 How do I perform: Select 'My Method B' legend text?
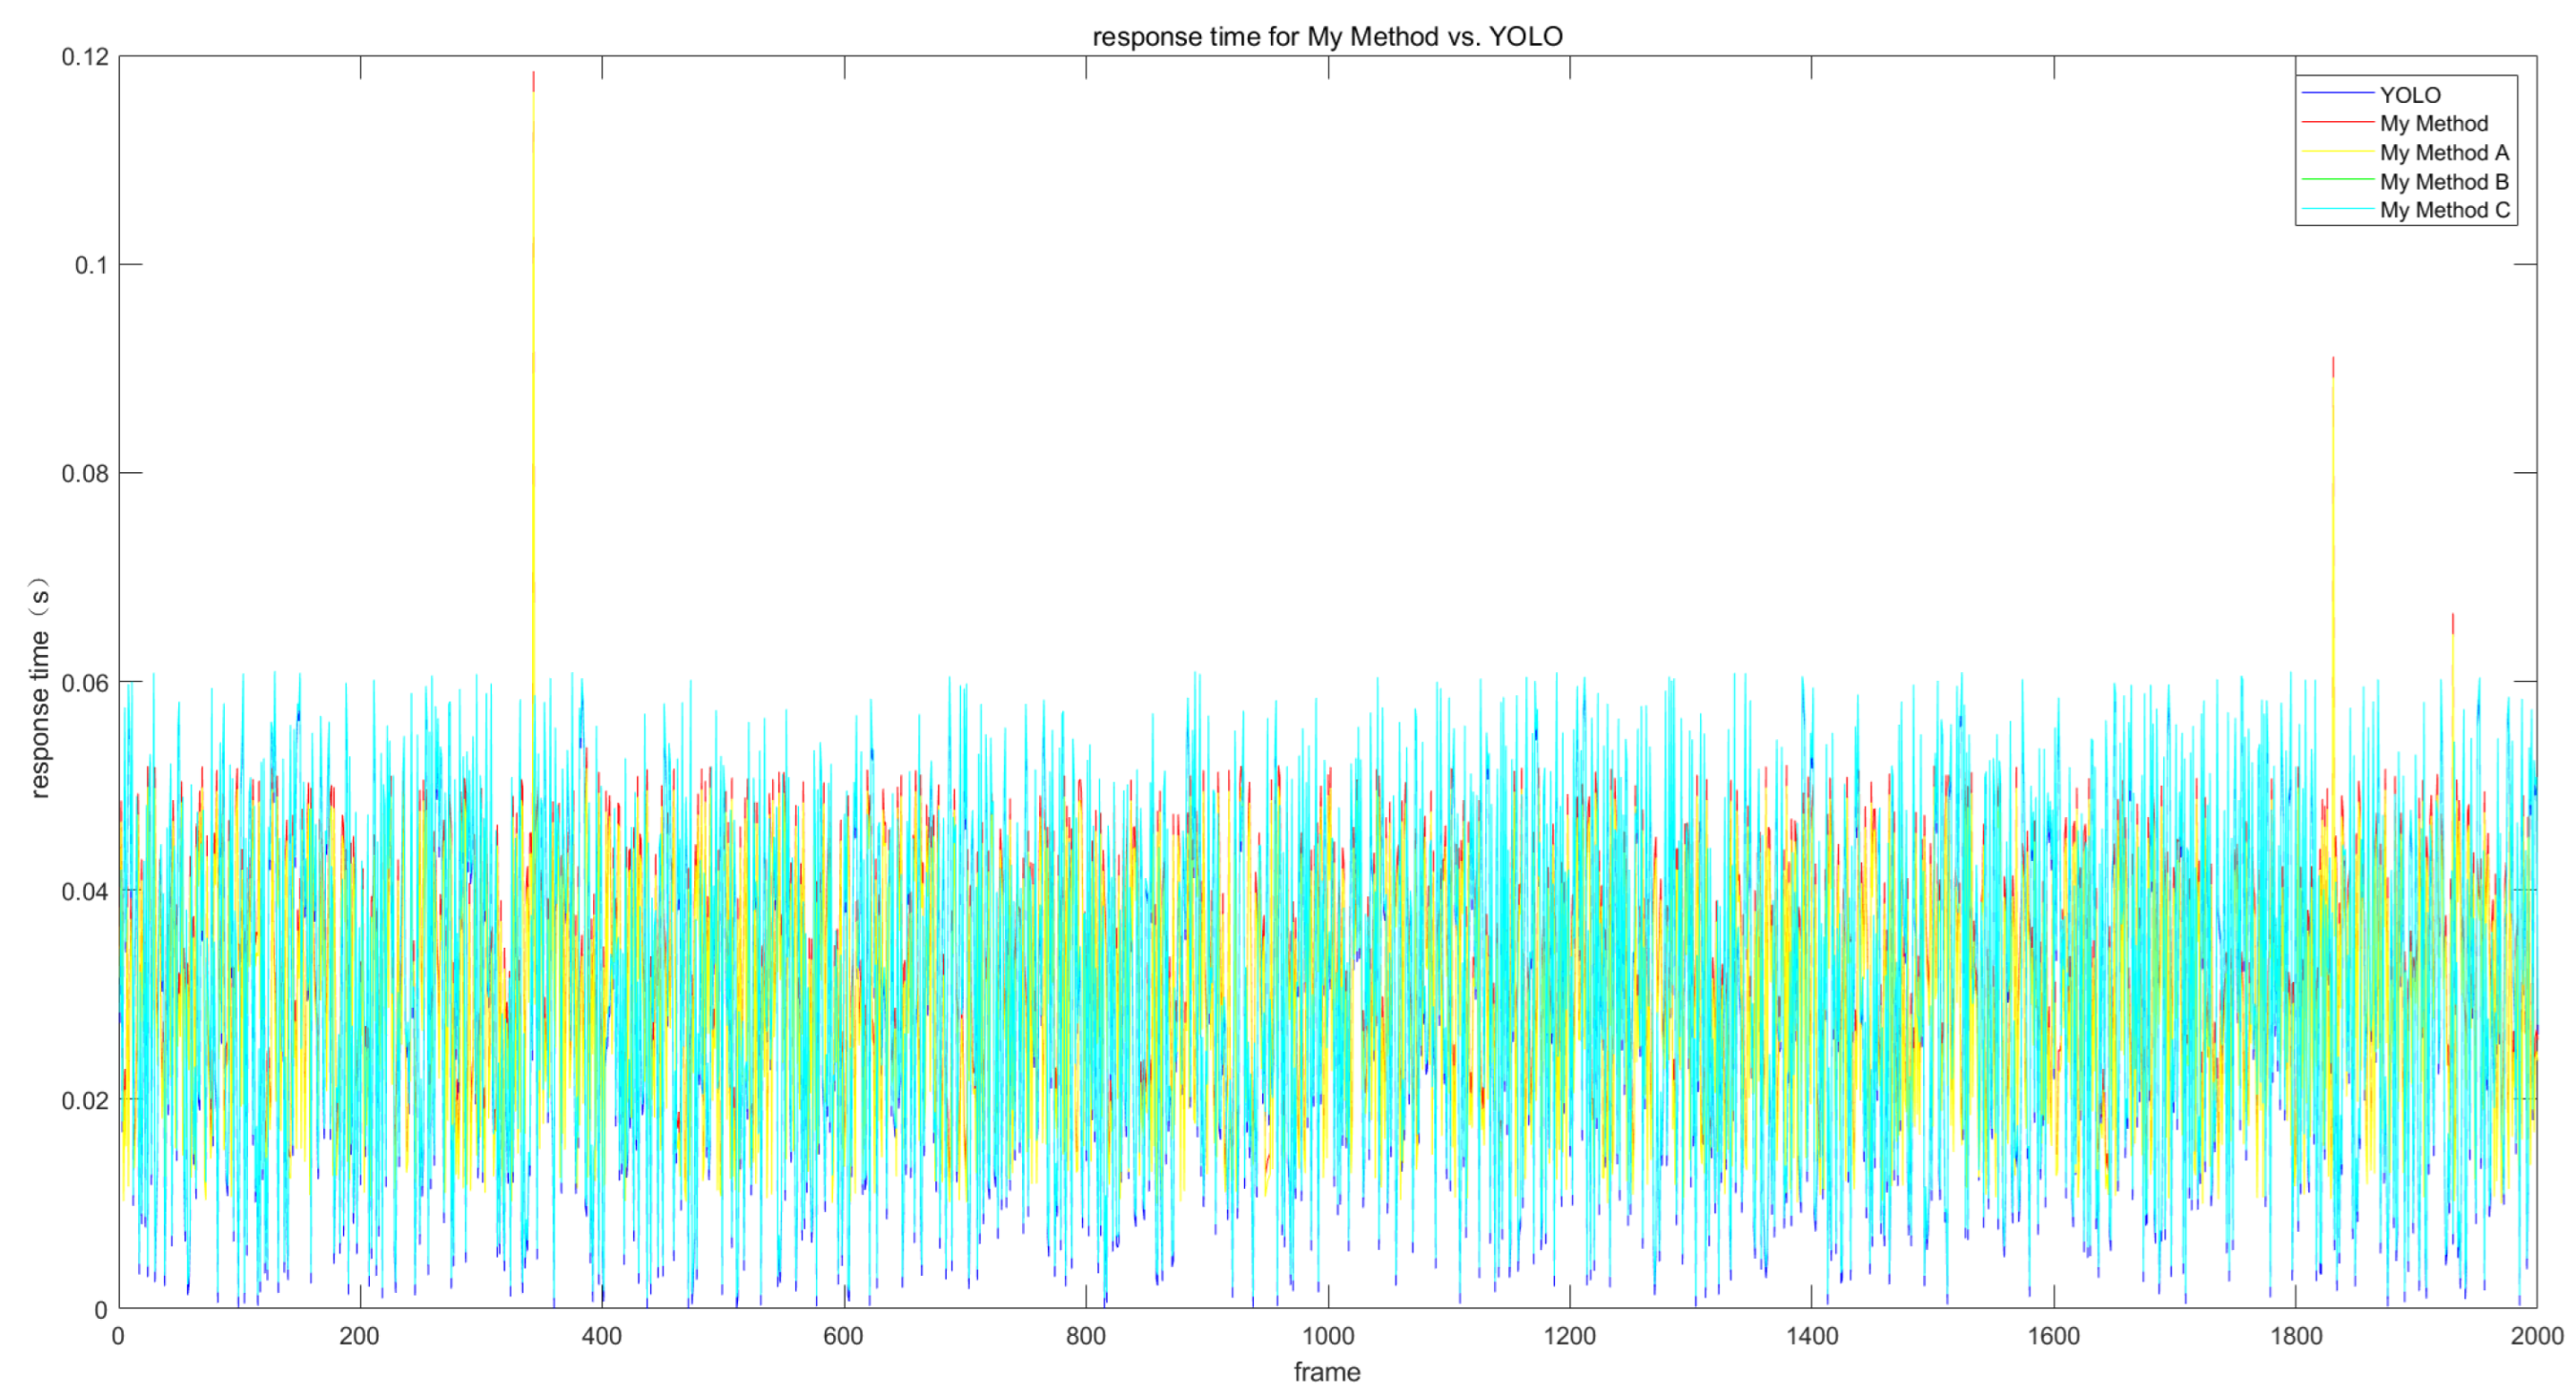tap(2444, 182)
